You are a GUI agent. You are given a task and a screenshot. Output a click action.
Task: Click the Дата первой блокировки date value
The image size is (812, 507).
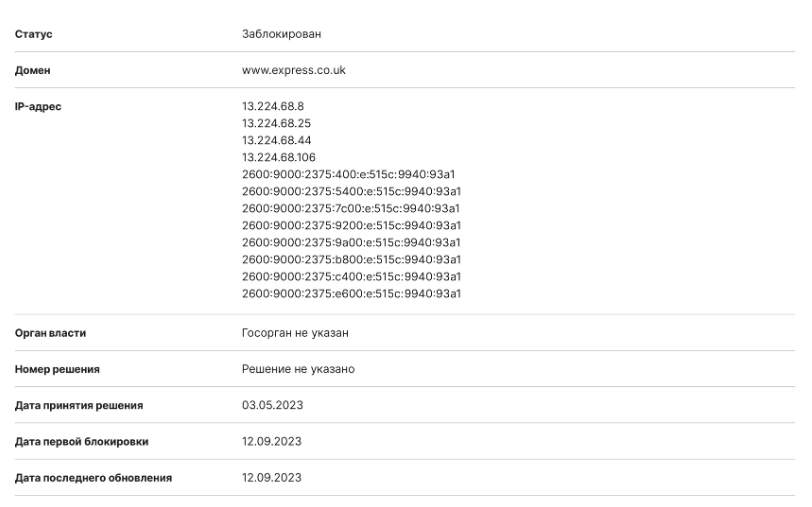pyautogui.click(x=272, y=442)
